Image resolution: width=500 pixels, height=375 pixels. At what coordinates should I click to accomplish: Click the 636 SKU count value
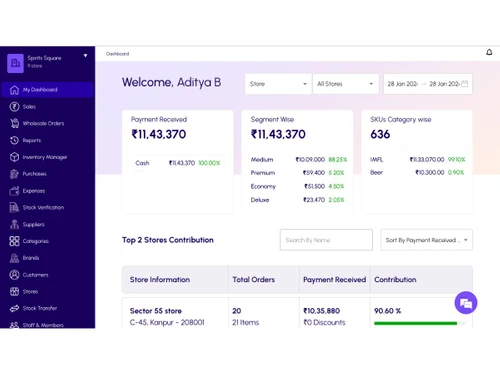coord(380,134)
